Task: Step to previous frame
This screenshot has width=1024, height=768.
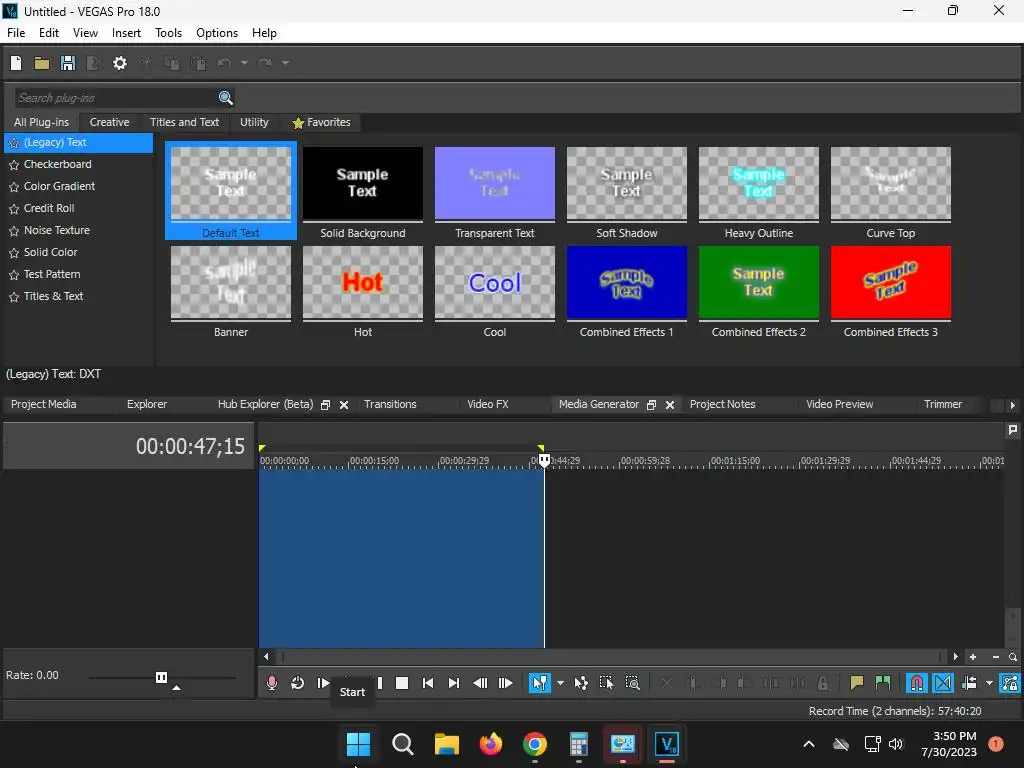Action: [480, 683]
